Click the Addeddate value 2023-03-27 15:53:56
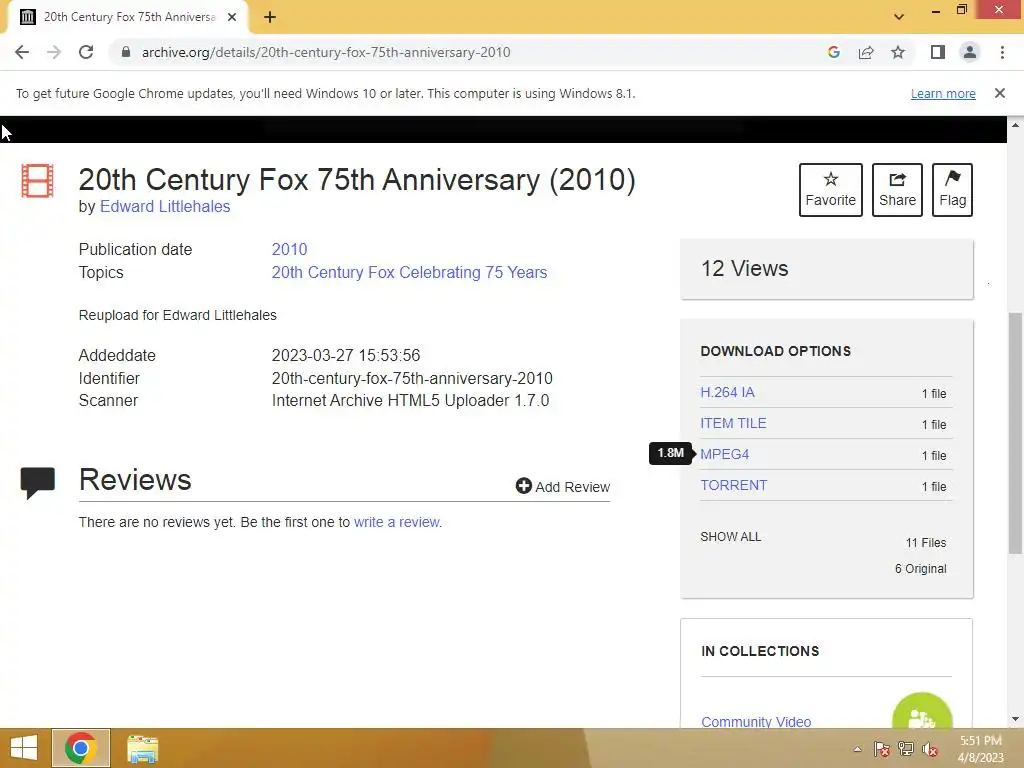Viewport: 1024px width, 768px height. pos(346,355)
